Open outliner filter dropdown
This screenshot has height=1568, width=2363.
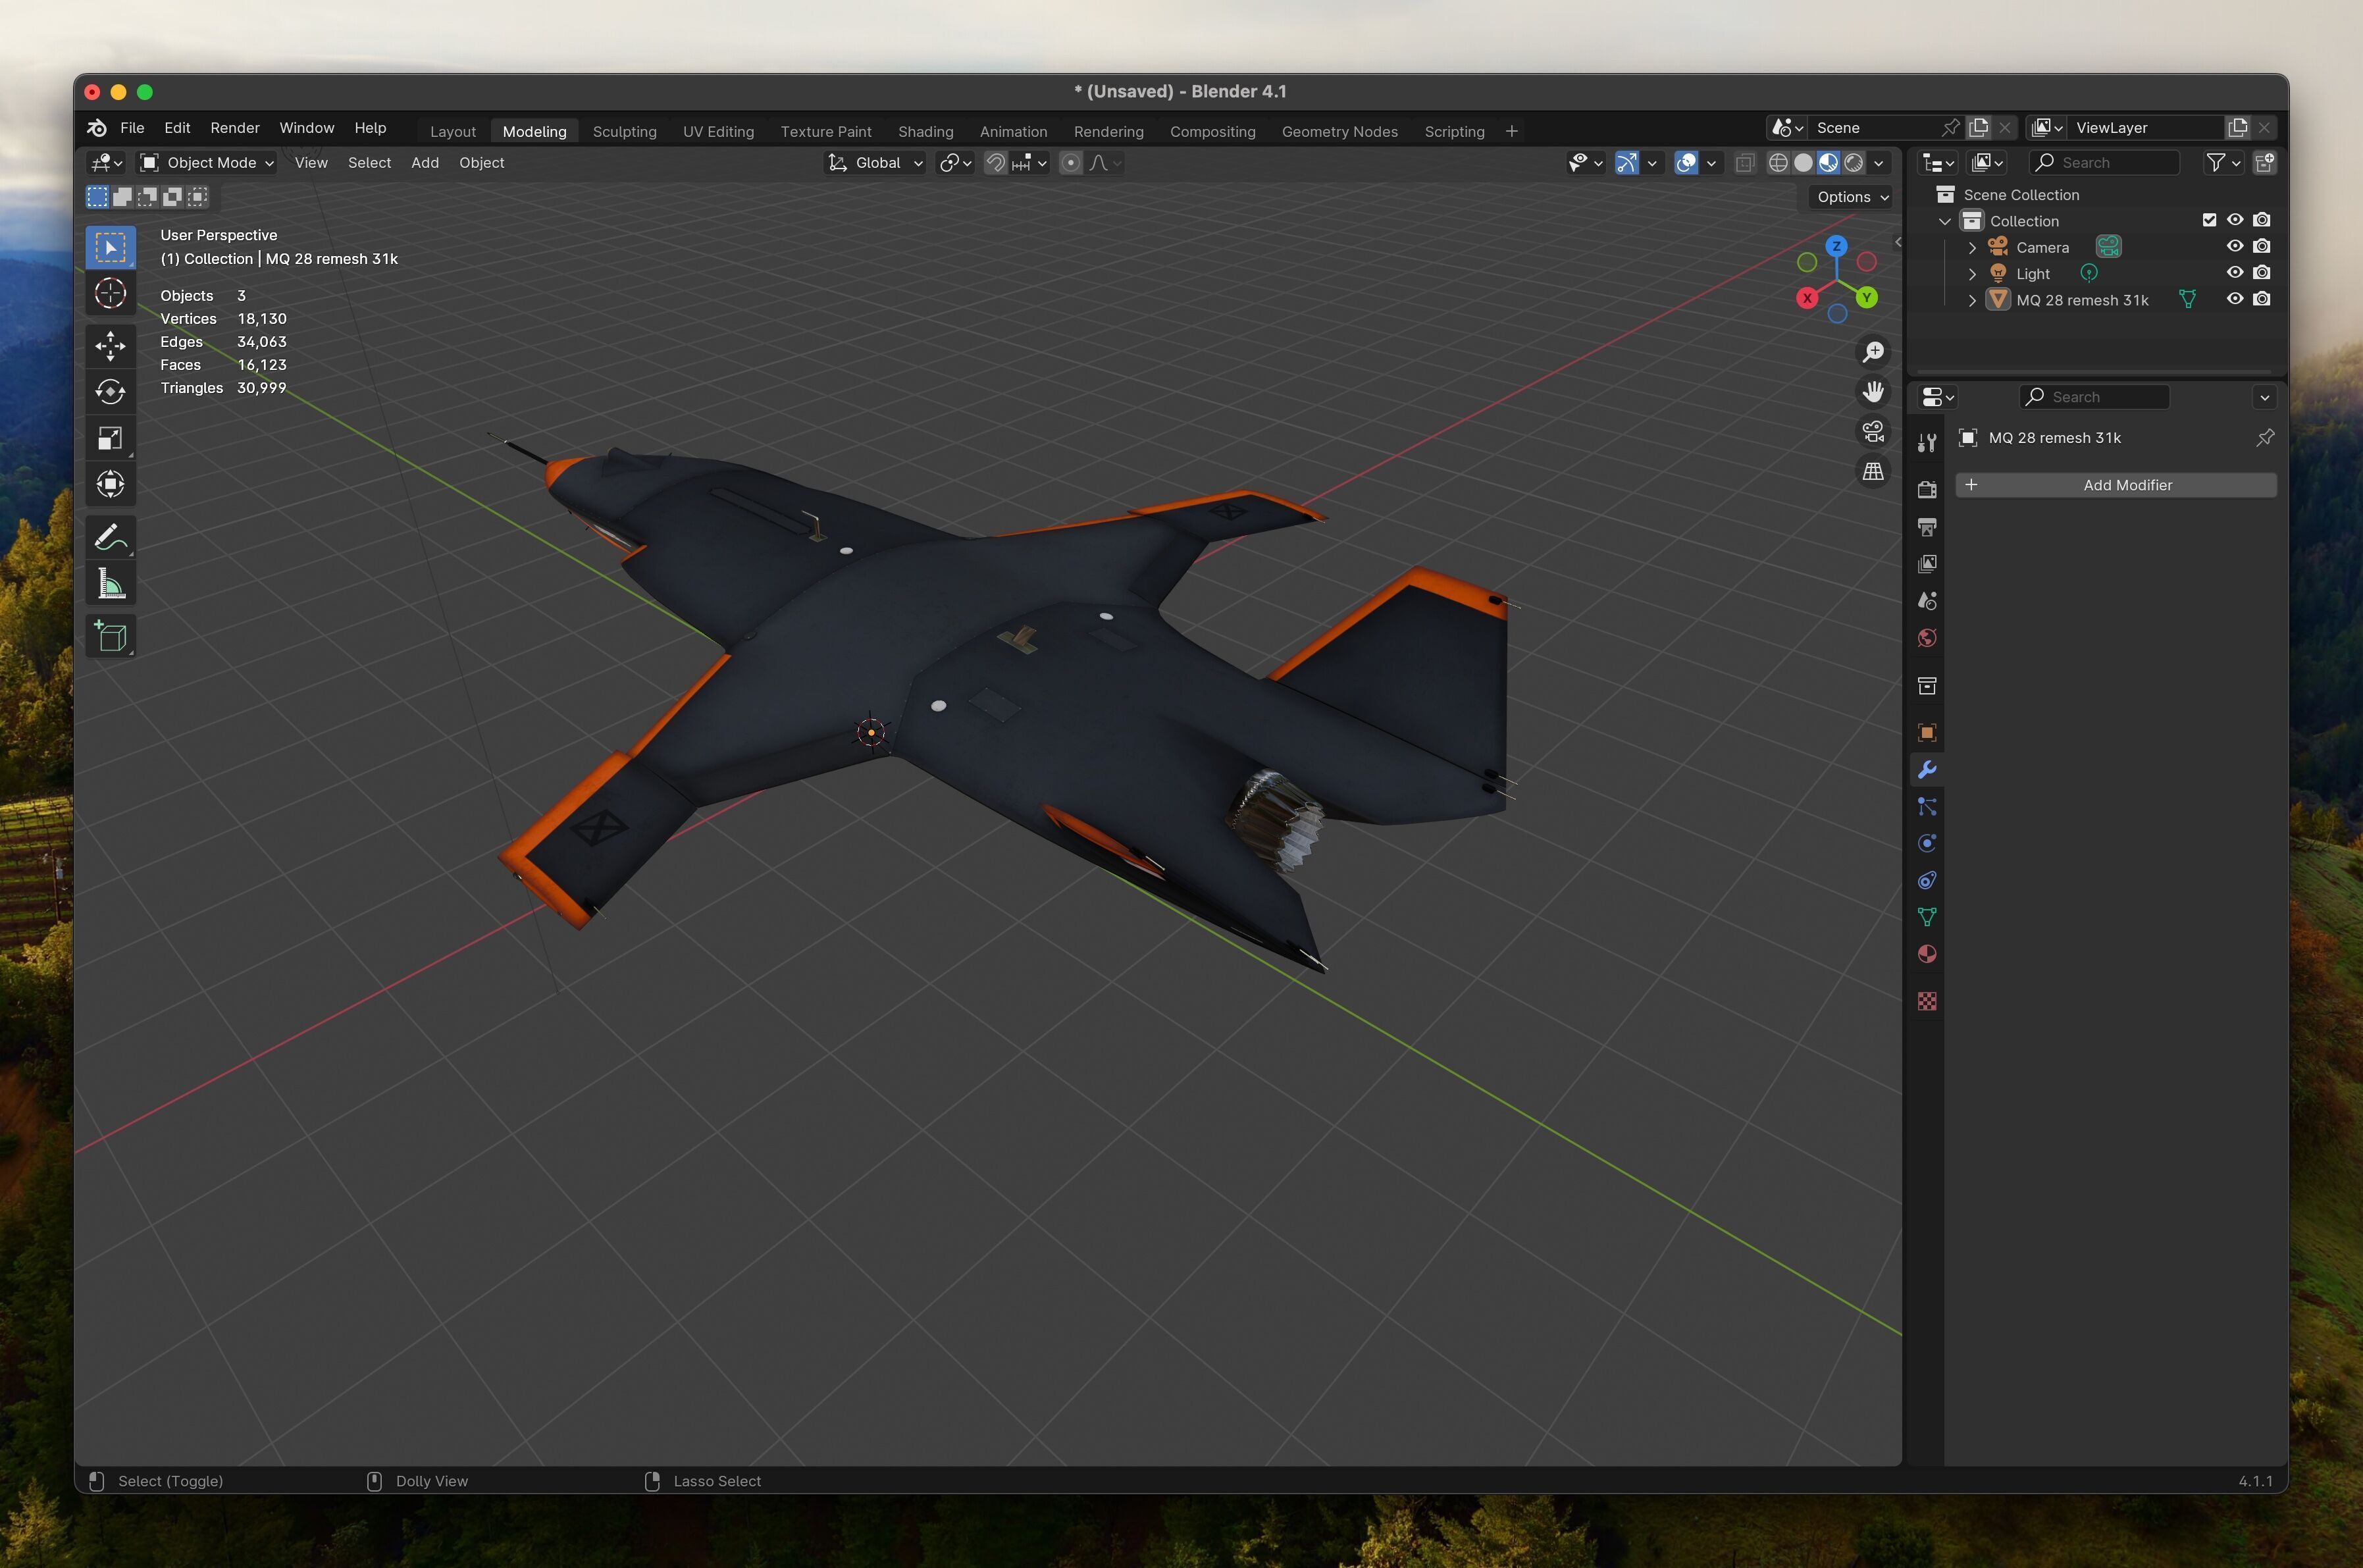pyautogui.click(x=2223, y=163)
